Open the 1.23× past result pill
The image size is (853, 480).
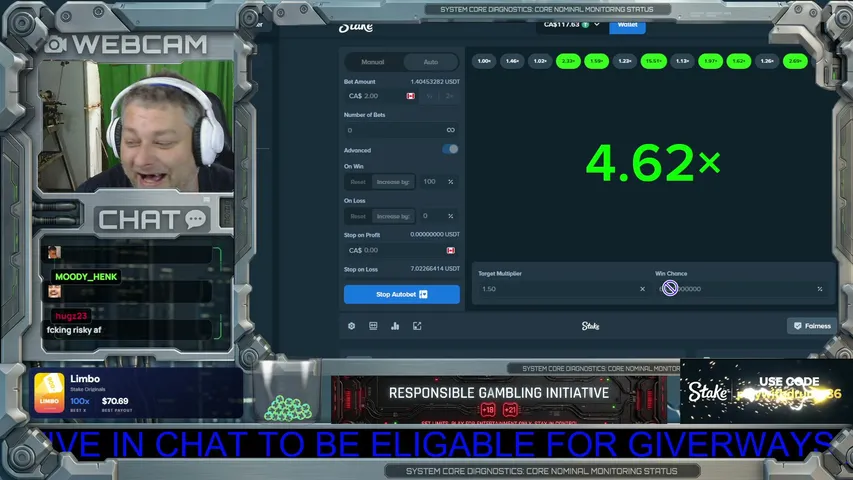625,61
